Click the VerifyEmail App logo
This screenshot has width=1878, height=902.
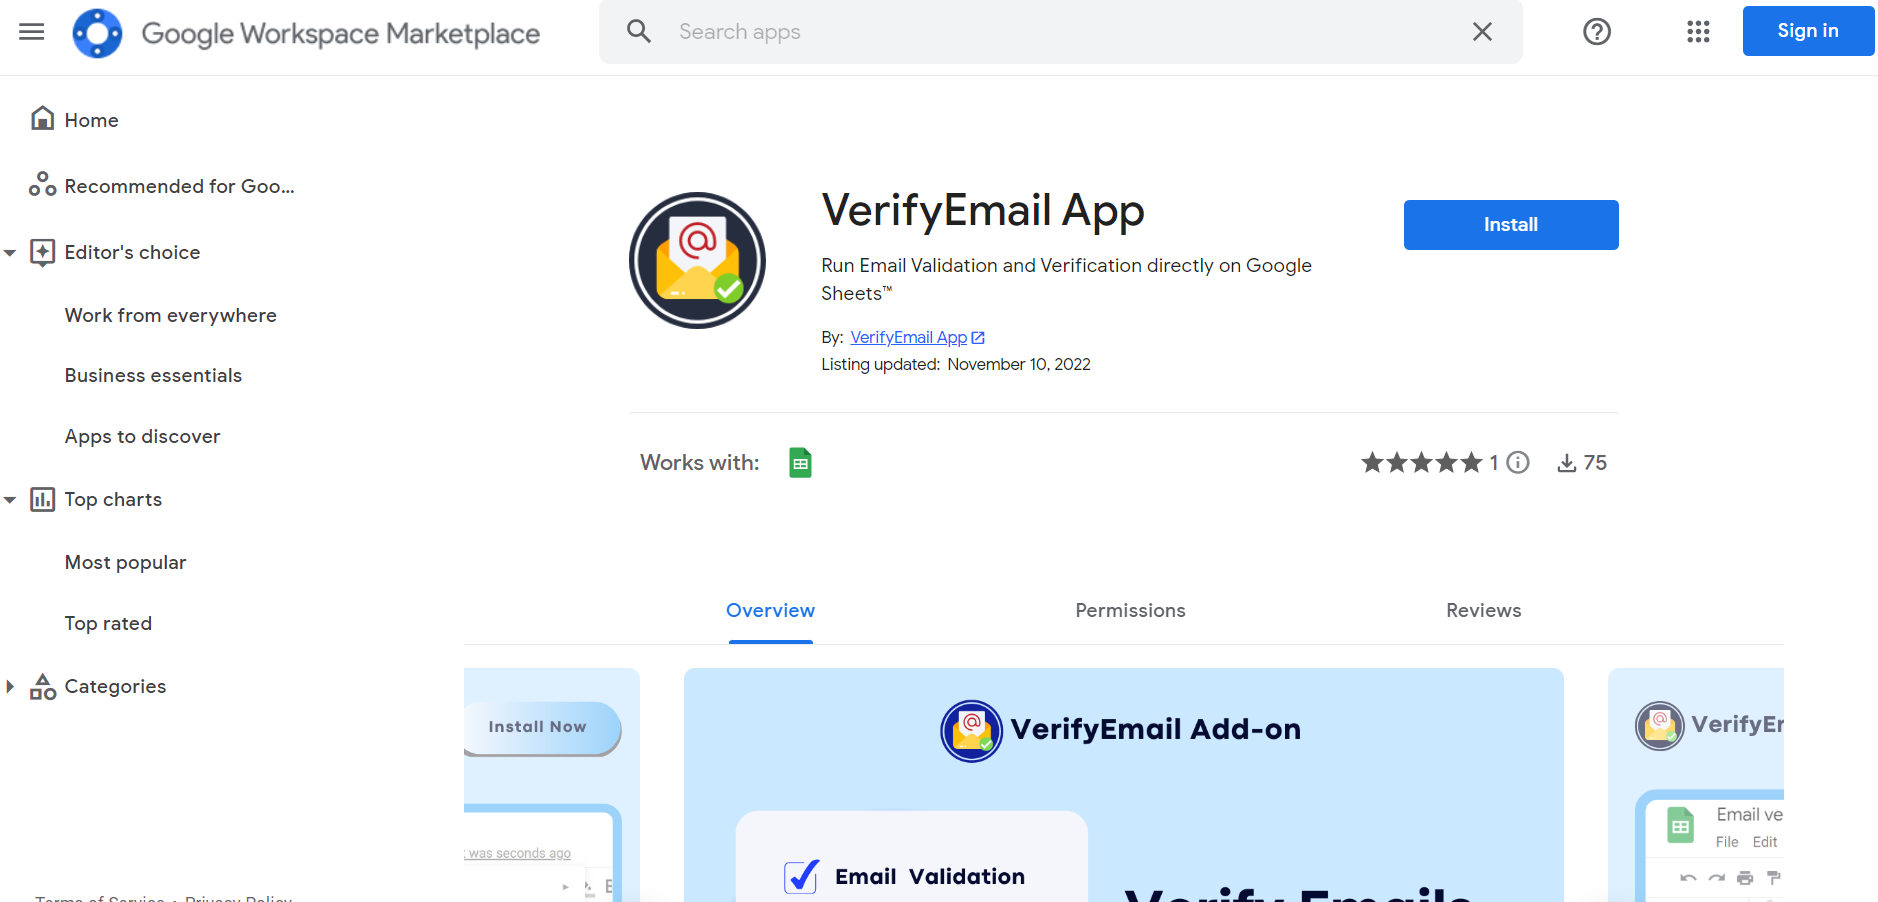coord(697,260)
